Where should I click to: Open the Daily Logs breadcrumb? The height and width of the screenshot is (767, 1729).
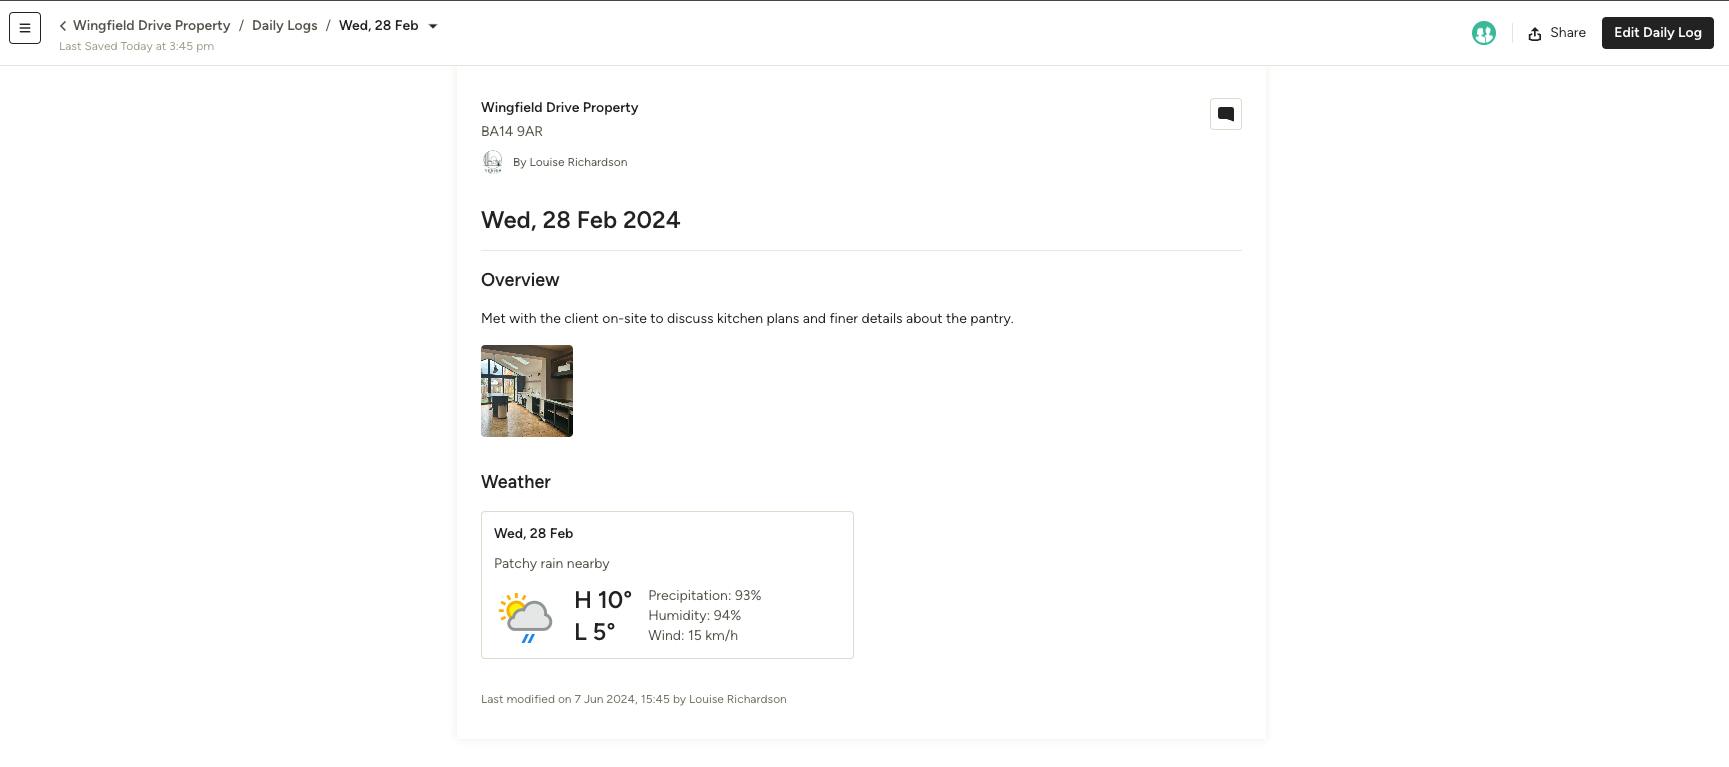[x=284, y=26]
